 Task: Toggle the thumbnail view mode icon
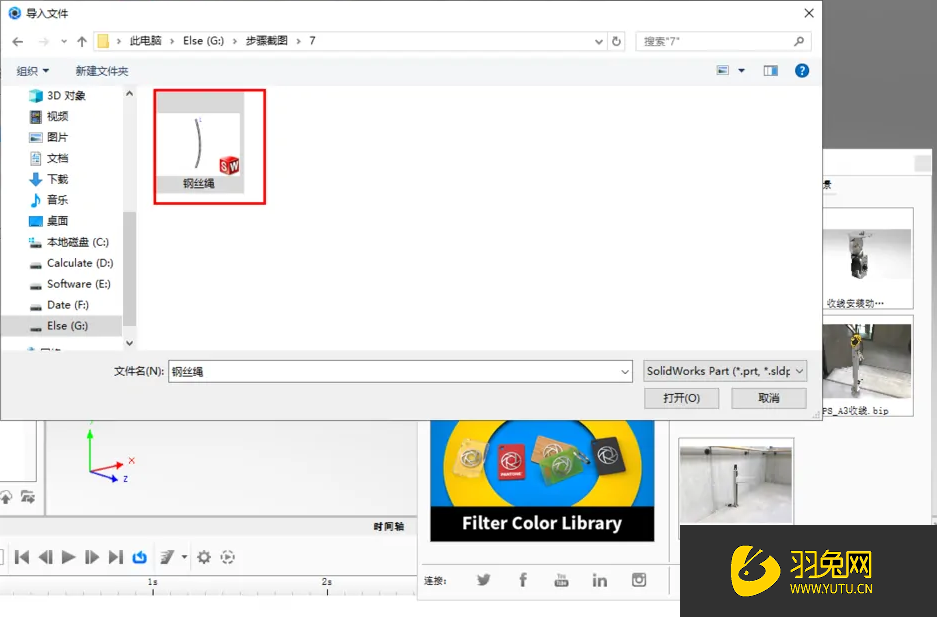click(x=722, y=70)
